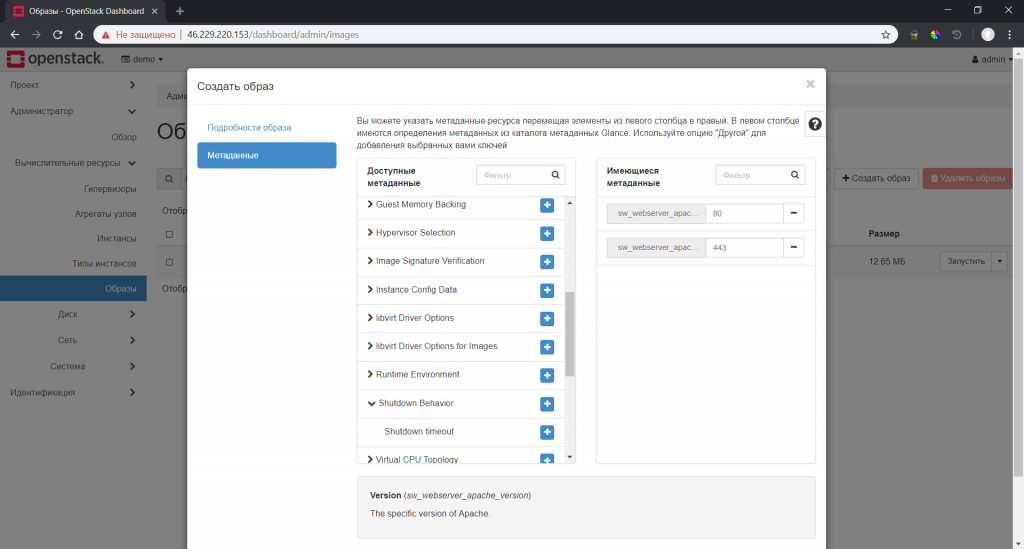Remove metadata row with value 443
This screenshot has width=1024, height=549.
pyautogui.click(x=793, y=247)
